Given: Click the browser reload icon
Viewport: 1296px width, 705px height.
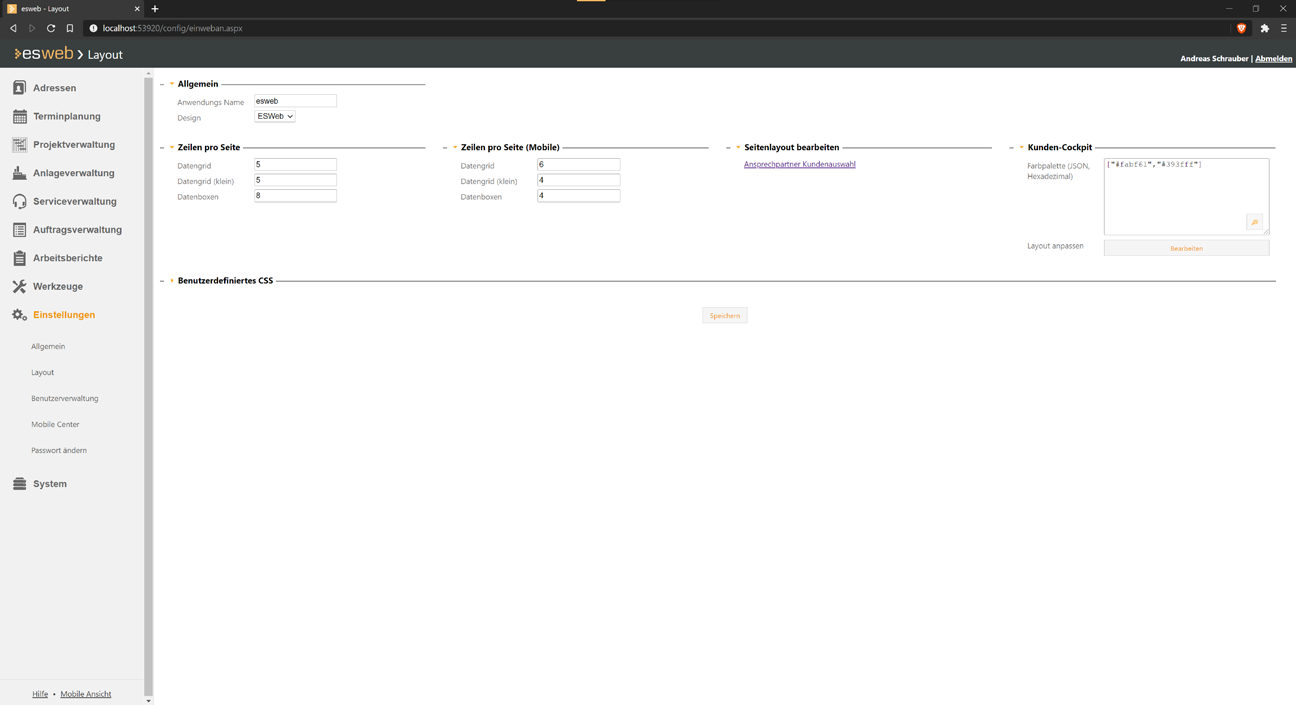Looking at the screenshot, I should pyautogui.click(x=51, y=28).
